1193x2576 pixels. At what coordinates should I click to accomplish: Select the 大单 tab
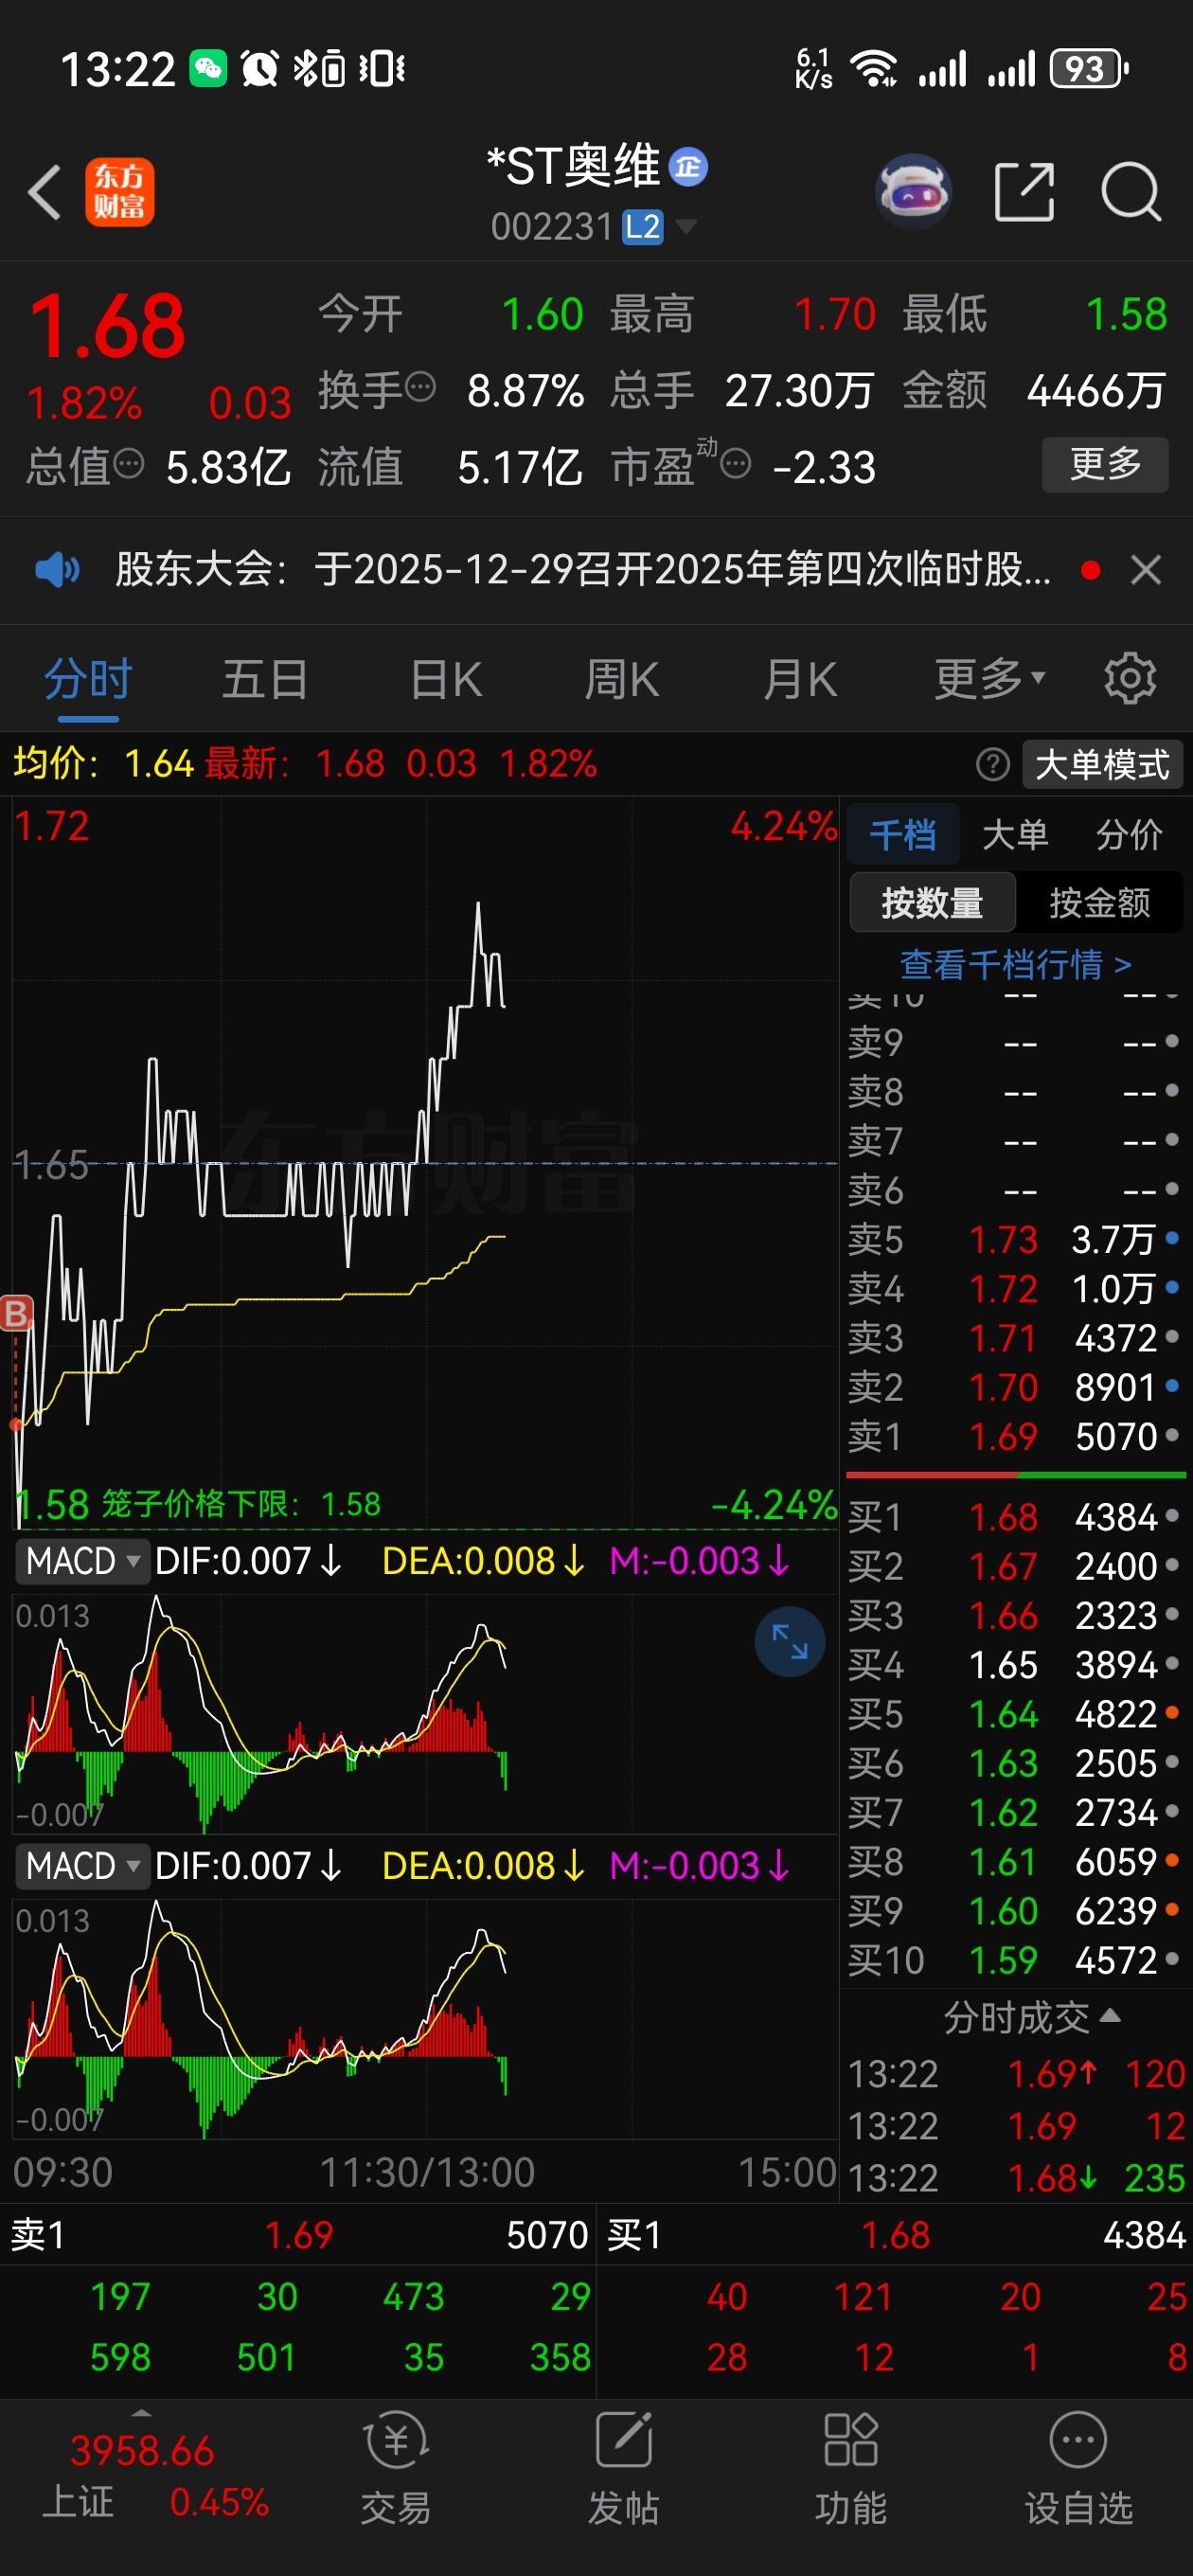point(1015,834)
